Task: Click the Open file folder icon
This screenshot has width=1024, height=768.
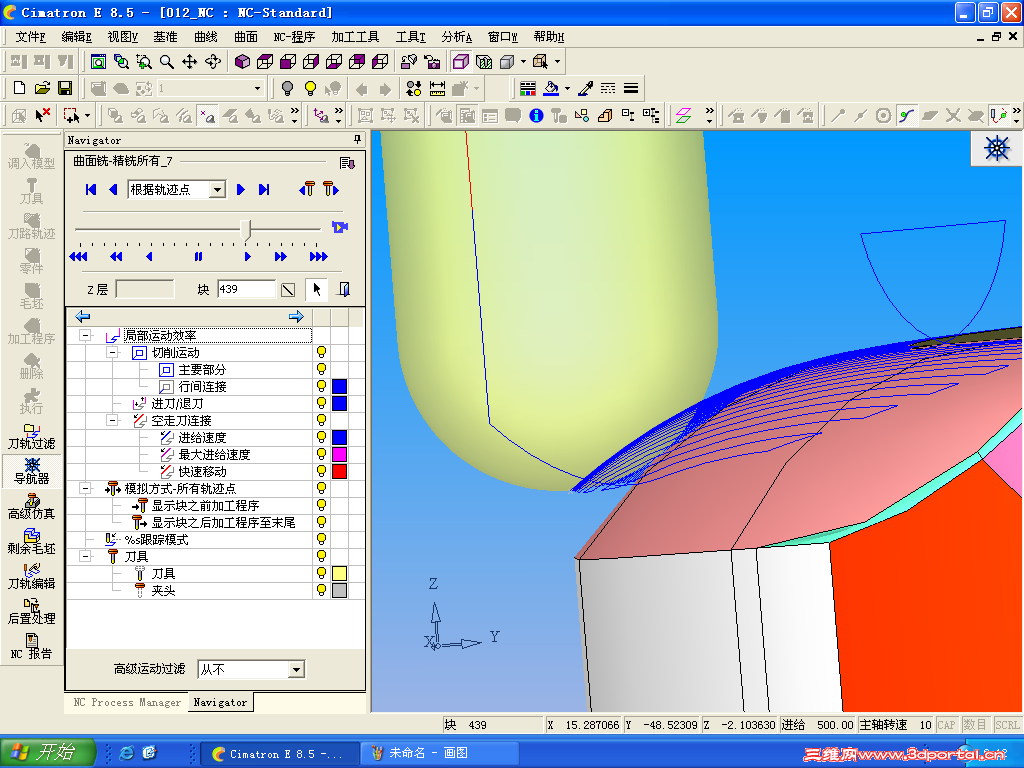Action: (42, 88)
